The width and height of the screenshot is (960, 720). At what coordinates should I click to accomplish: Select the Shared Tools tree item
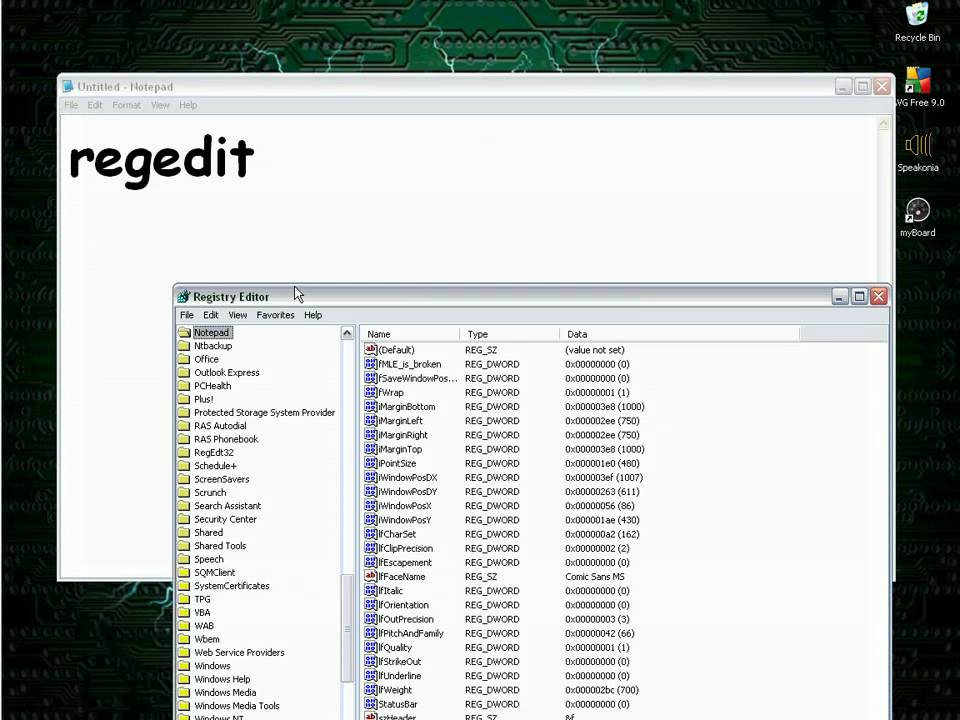(220, 546)
